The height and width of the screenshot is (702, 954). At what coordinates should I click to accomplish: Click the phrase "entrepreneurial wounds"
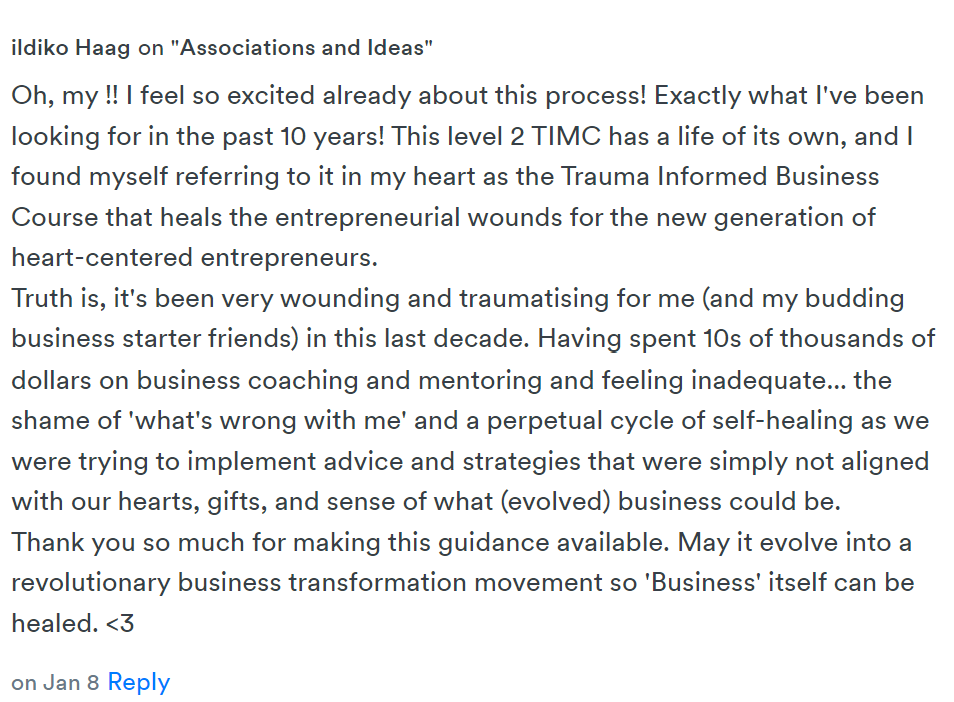[x=419, y=218]
